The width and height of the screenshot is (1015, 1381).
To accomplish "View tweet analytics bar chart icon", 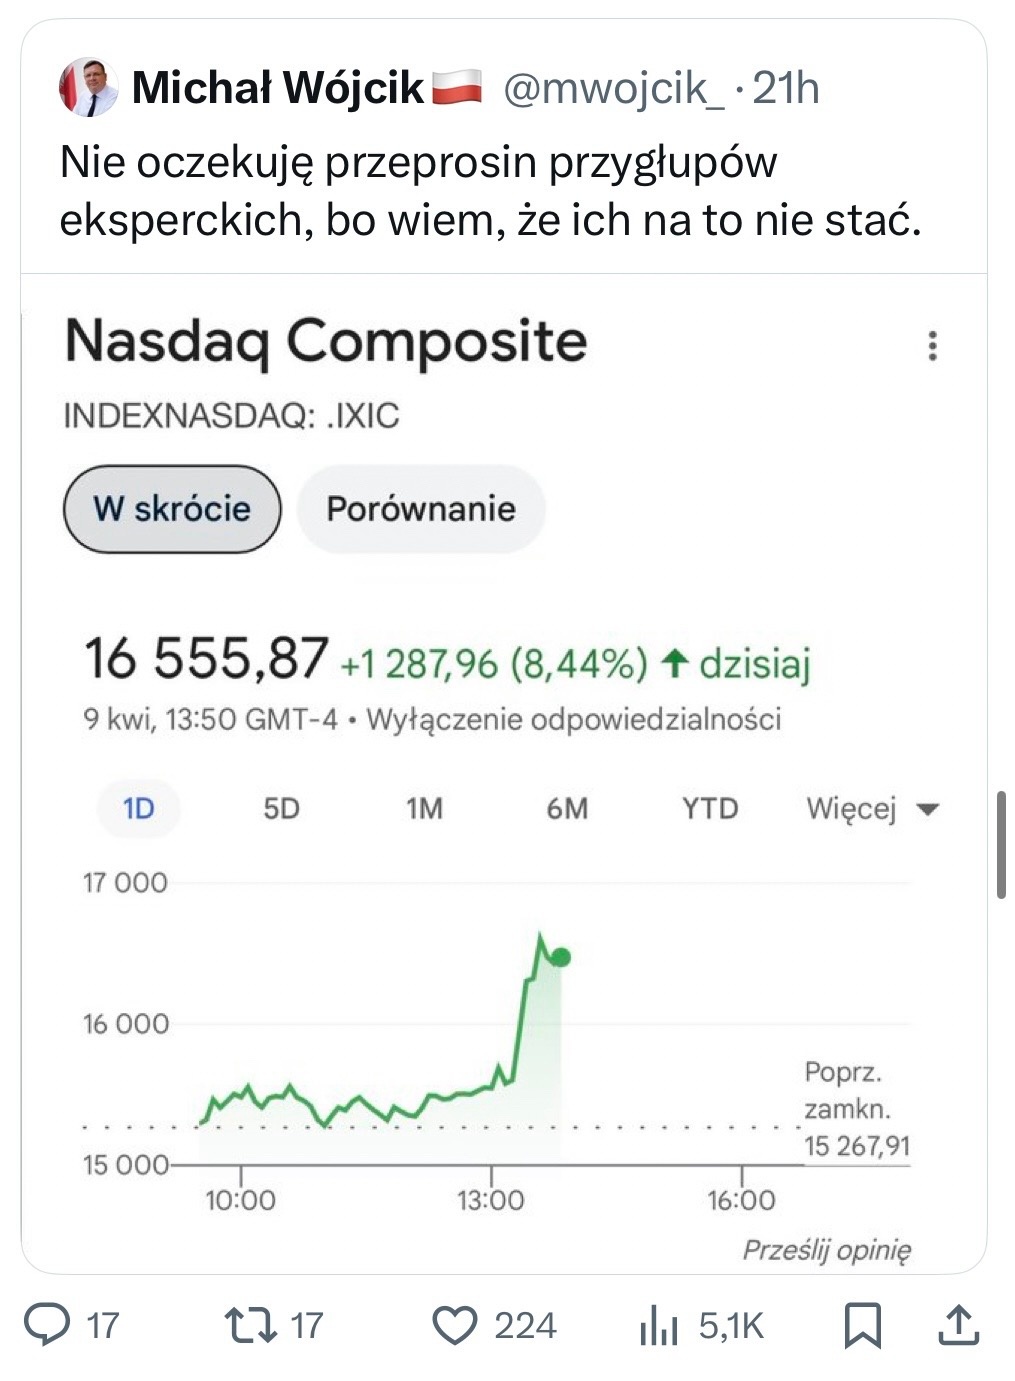I will coord(658,1326).
